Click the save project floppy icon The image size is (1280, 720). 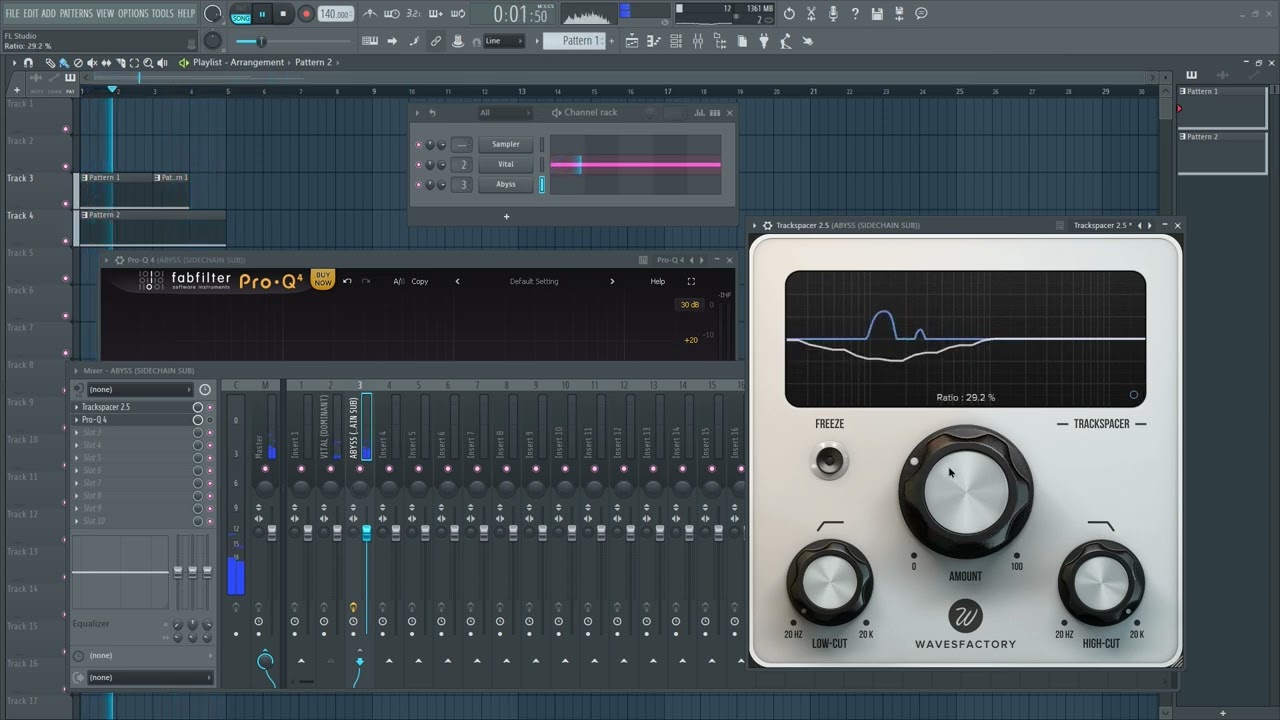(x=877, y=14)
